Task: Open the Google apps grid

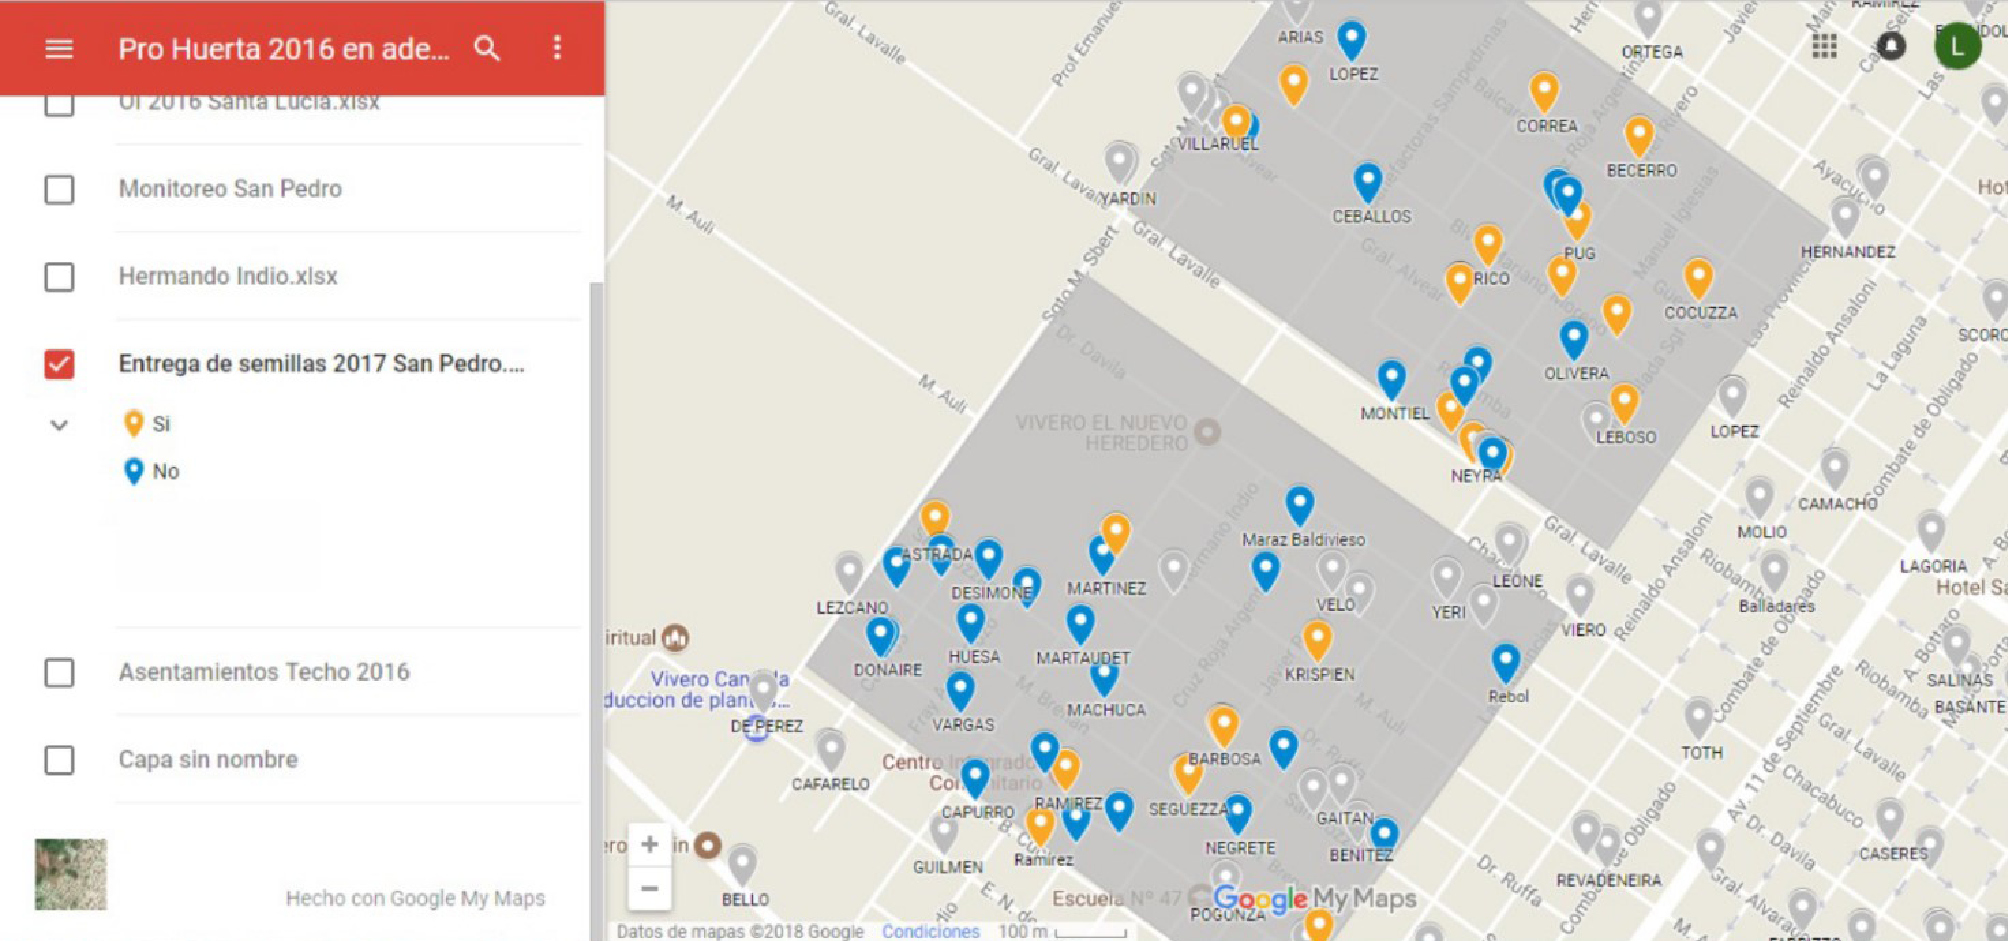Action: (1824, 46)
